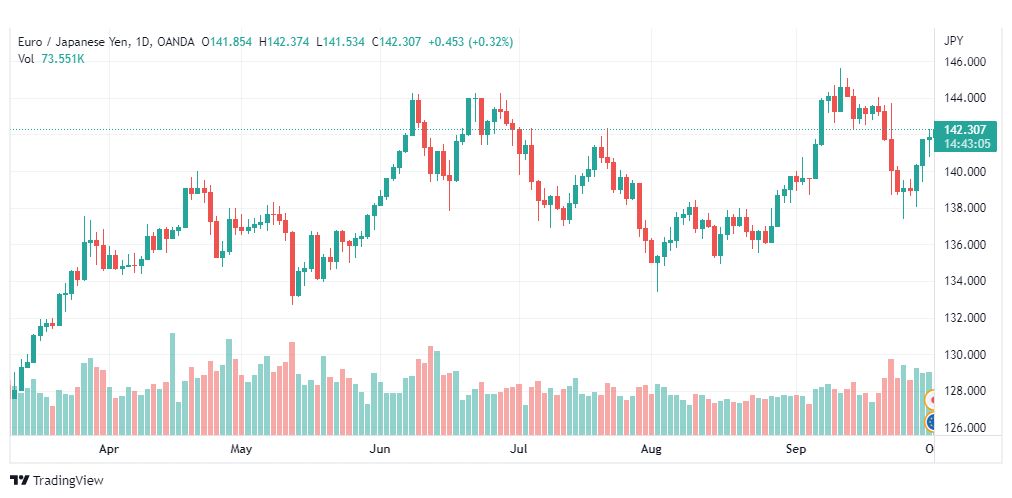Click the TradingView brand text link
Viewport: 1012px width, 498px height.
68,481
